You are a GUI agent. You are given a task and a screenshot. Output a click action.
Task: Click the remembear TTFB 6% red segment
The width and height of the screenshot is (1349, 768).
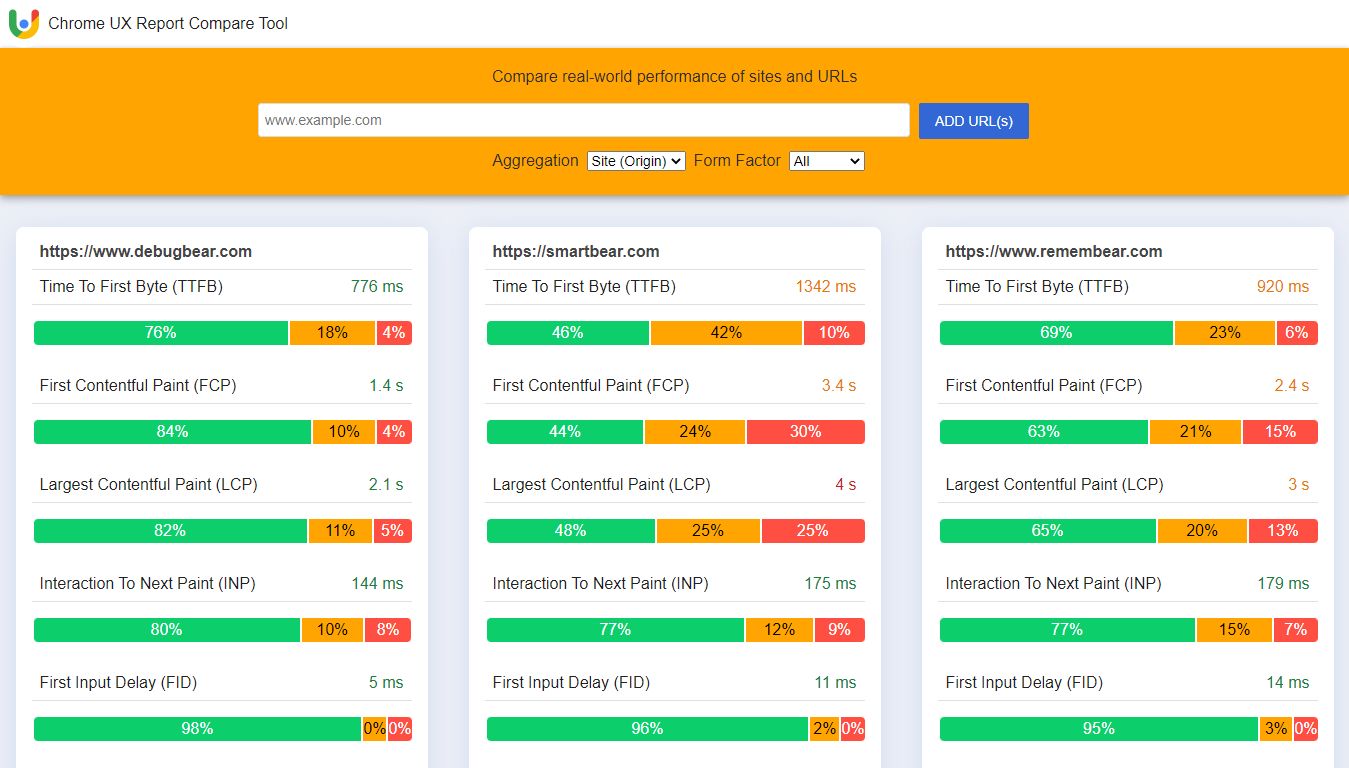click(1297, 333)
